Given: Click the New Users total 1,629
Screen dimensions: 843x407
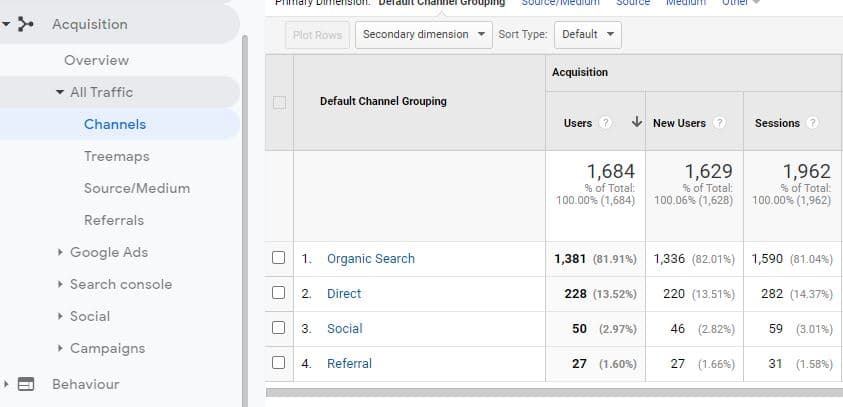Looking at the screenshot, I should pos(708,172).
